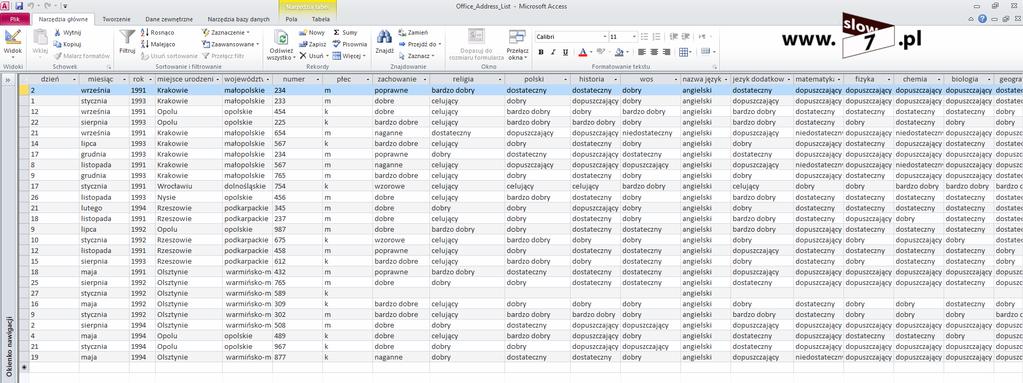Switch to the Tworzenie tab
Image resolution: width=1023 pixels, height=383 pixels.
[116, 19]
